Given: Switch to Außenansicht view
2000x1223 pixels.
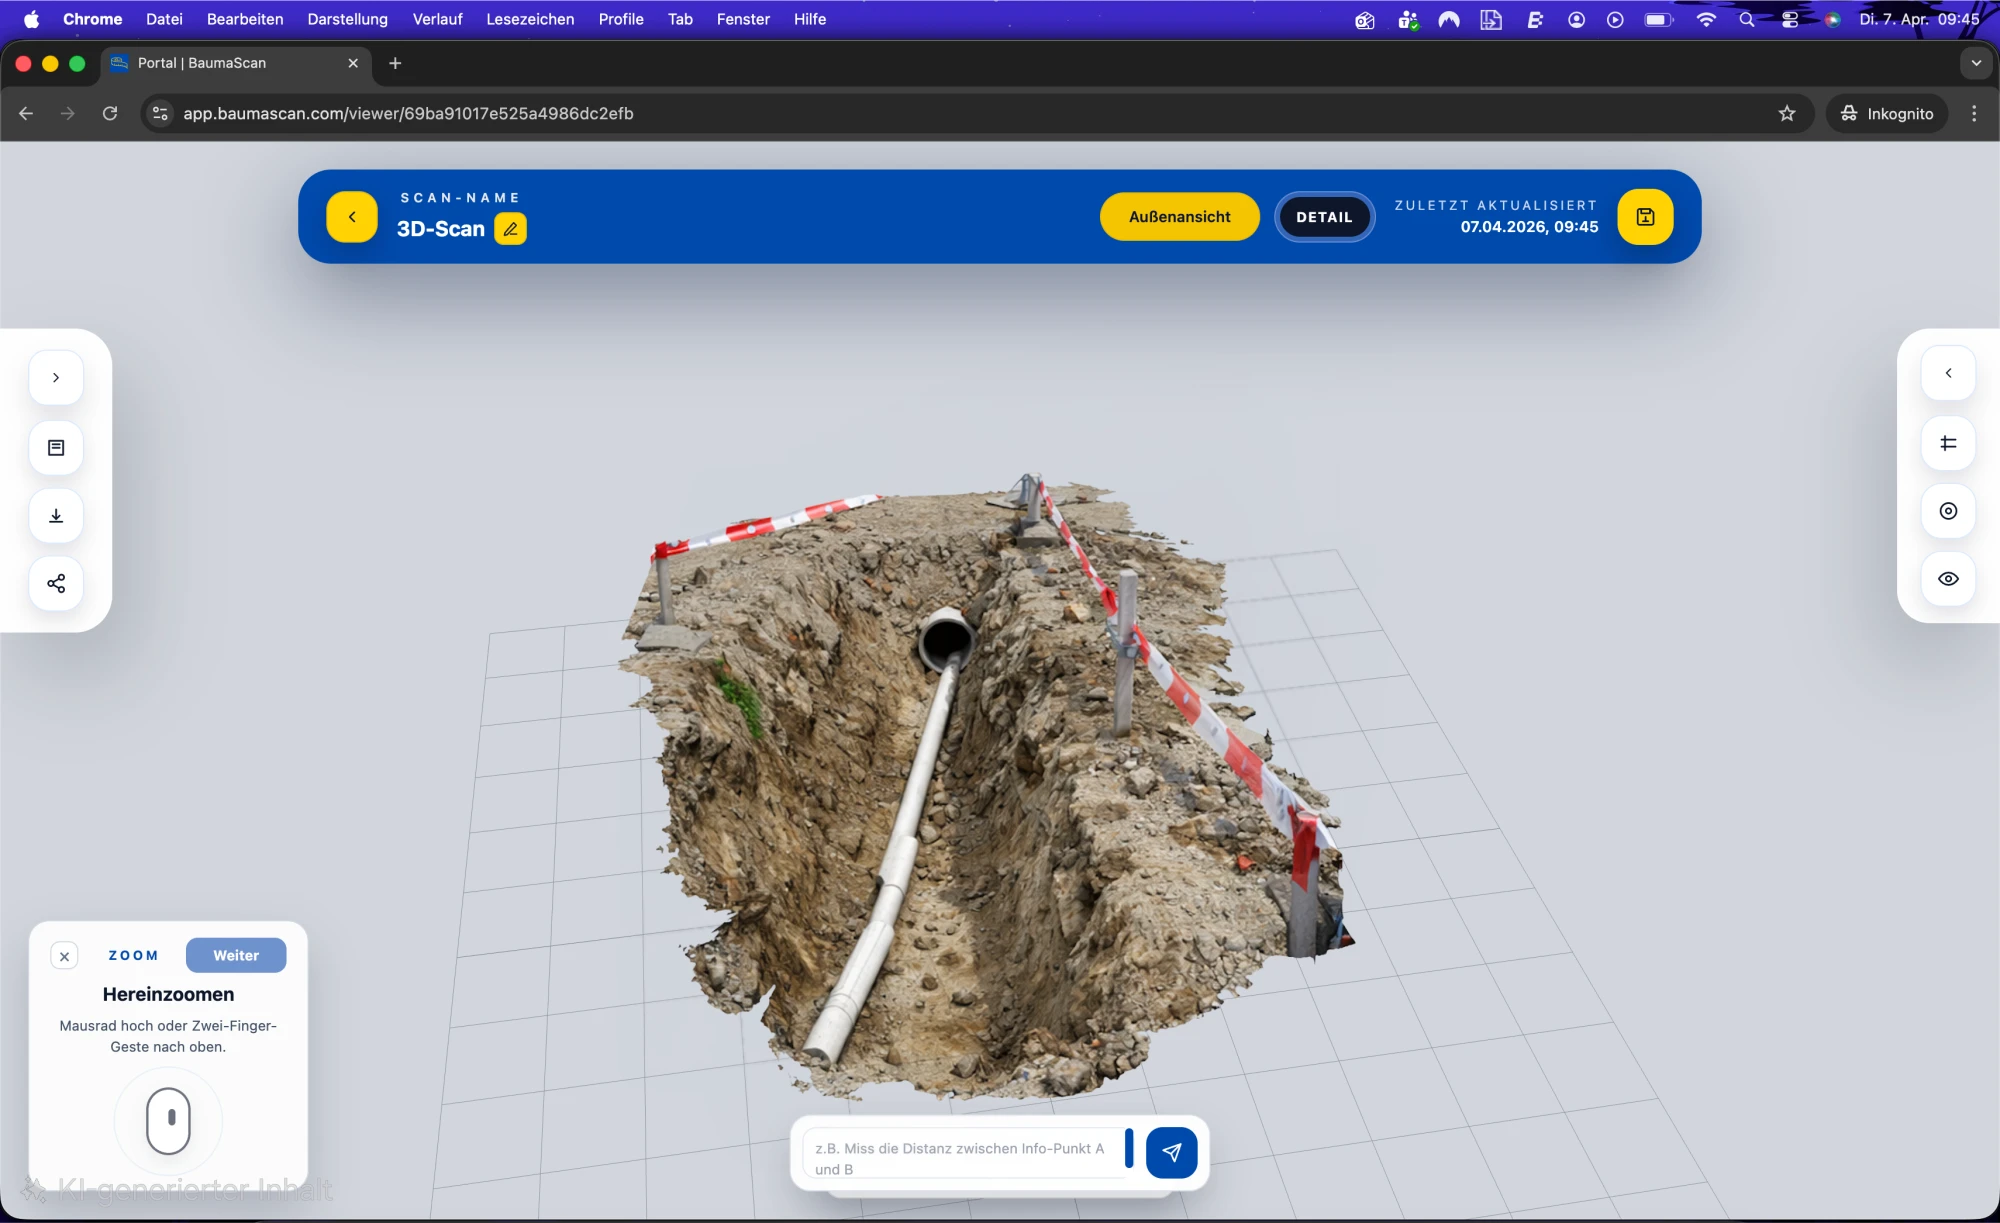Looking at the screenshot, I should coord(1179,217).
